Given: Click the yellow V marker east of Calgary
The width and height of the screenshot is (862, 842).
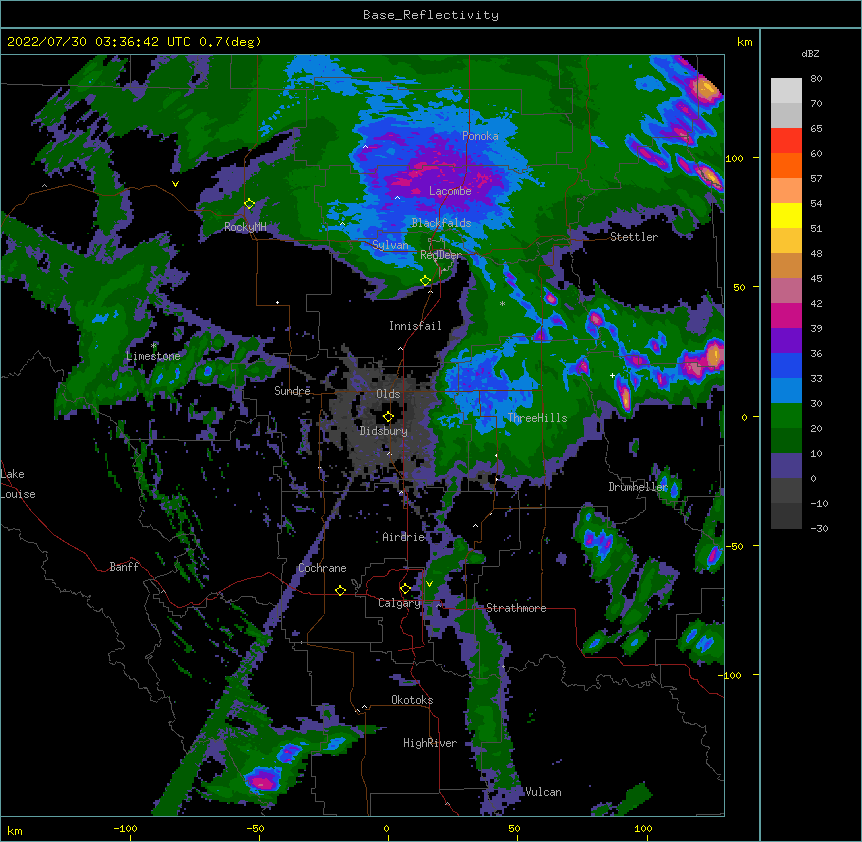Looking at the screenshot, I should [429, 584].
